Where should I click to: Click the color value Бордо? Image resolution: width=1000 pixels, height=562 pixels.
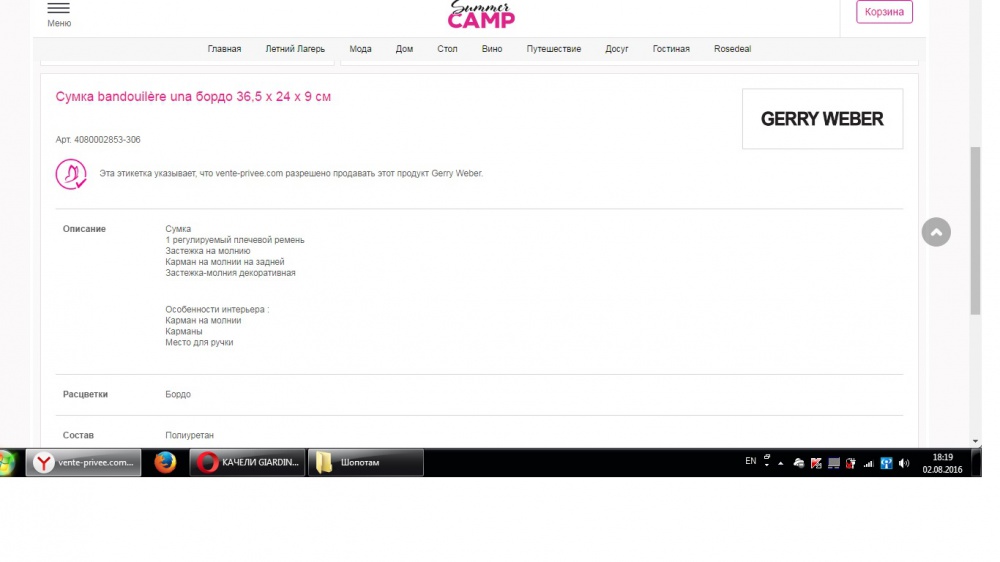(x=178, y=394)
